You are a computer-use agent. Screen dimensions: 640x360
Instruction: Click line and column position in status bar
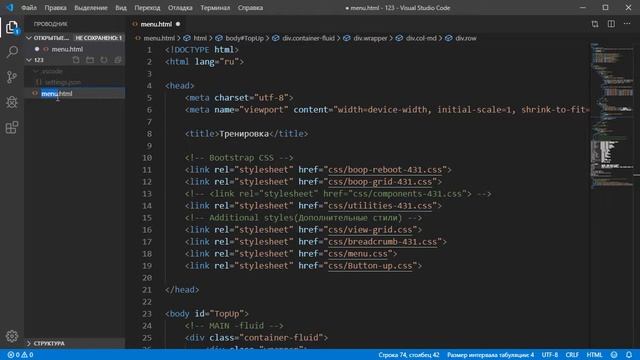coord(409,355)
